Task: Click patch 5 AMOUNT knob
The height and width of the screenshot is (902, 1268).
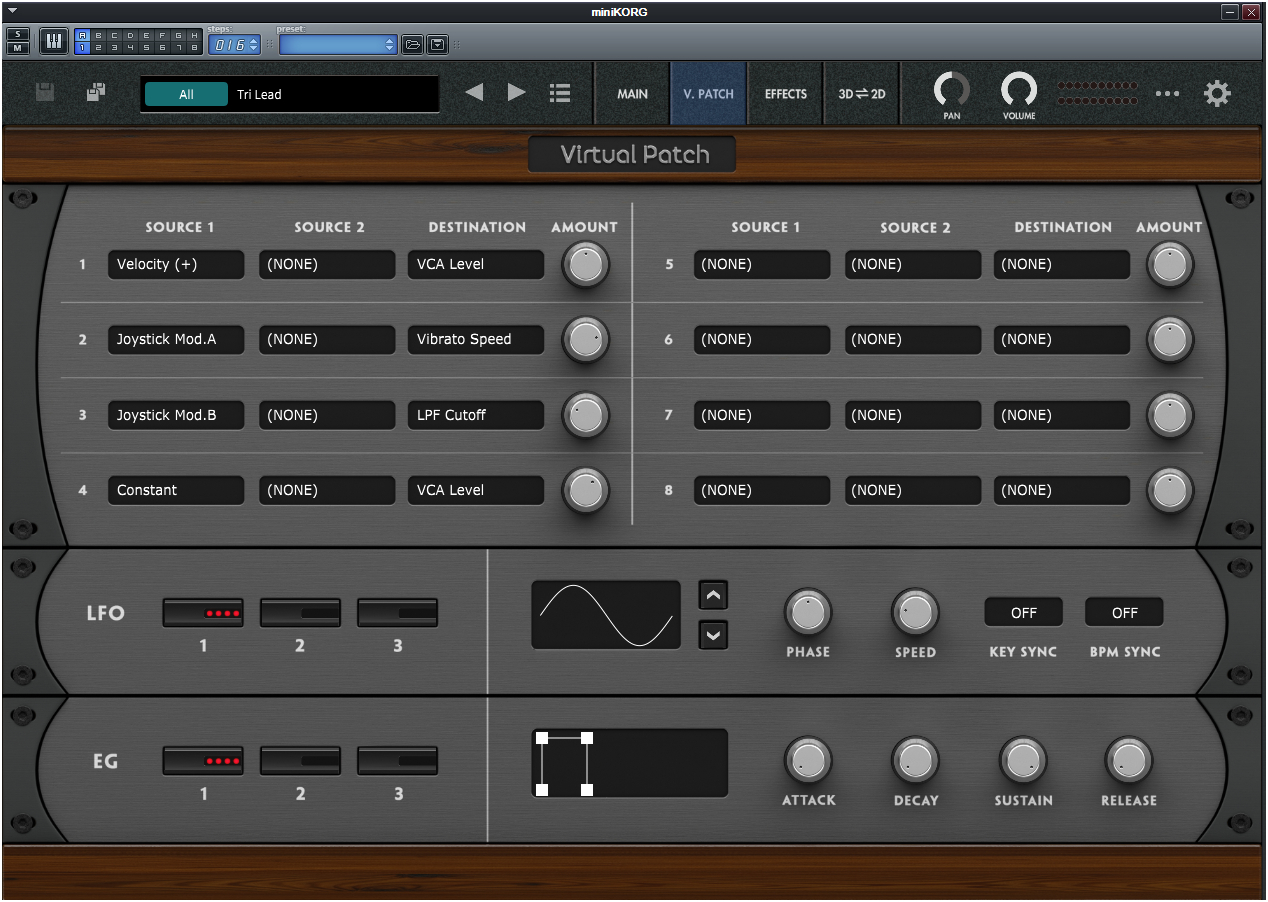Action: (1170, 265)
